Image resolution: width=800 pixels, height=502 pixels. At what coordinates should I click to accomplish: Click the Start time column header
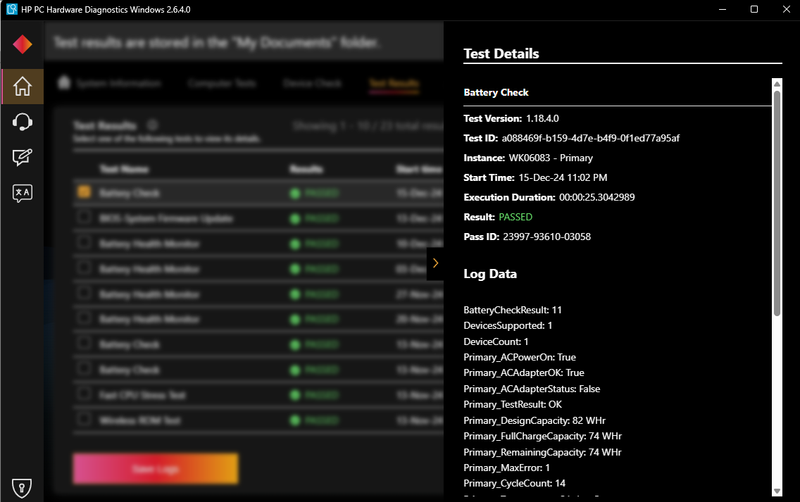click(x=419, y=169)
